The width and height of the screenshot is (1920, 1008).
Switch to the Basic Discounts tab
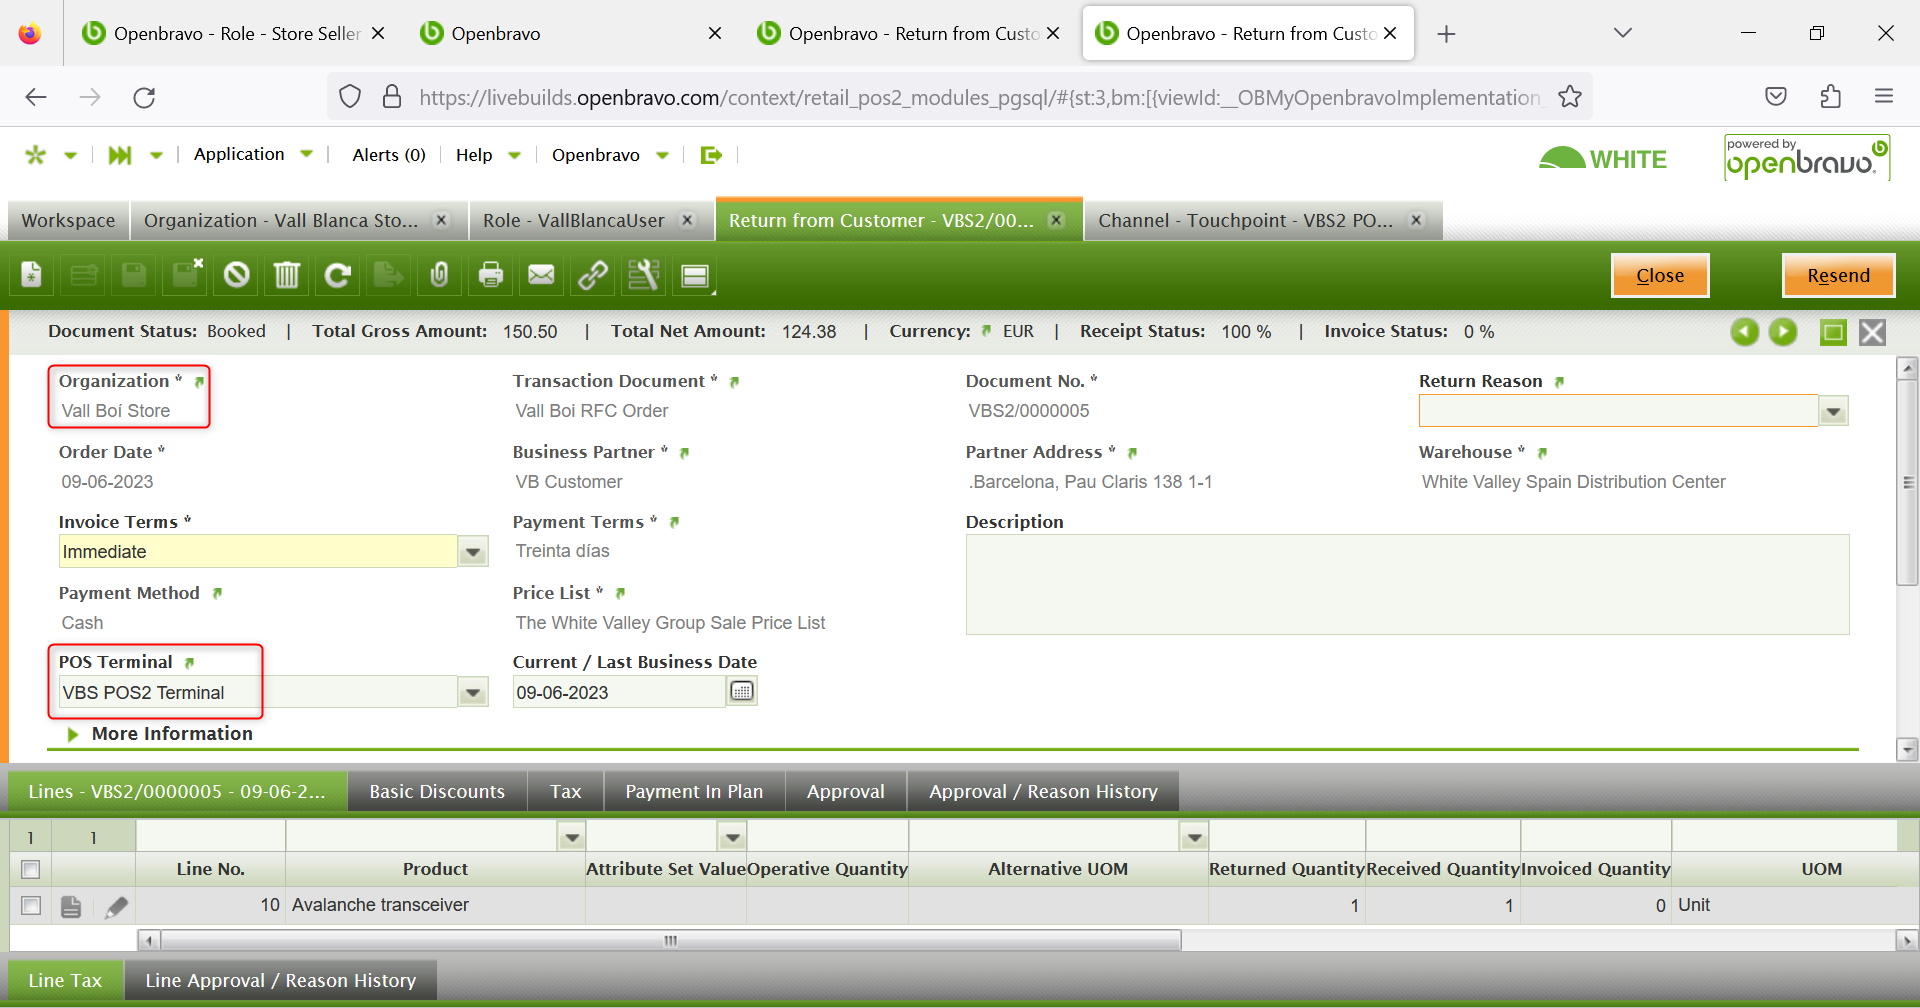point(437,792)
